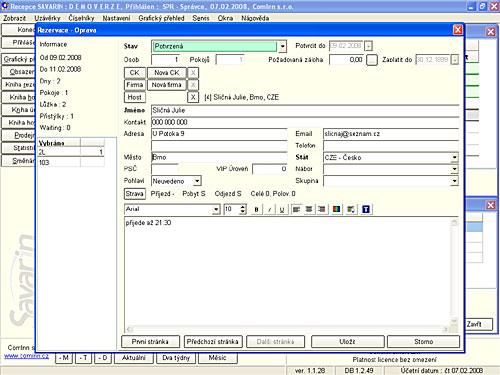Click the ellipsis button beside Požadovaná záloha
The image size is (500, 375).
pyautogui.click(x=372, y=60)
